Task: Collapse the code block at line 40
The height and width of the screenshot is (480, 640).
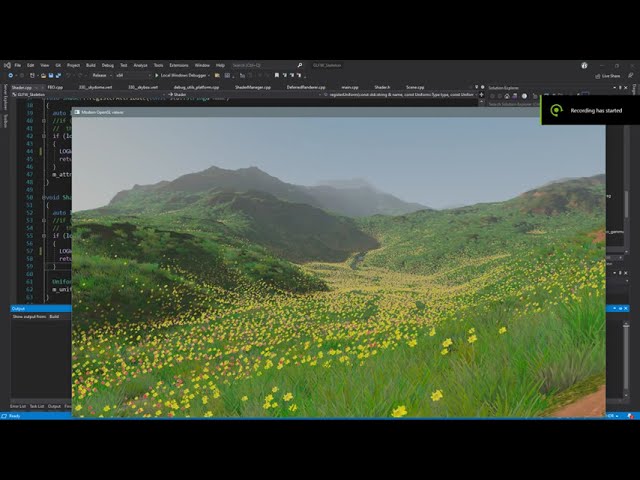Action: point(44,121)
